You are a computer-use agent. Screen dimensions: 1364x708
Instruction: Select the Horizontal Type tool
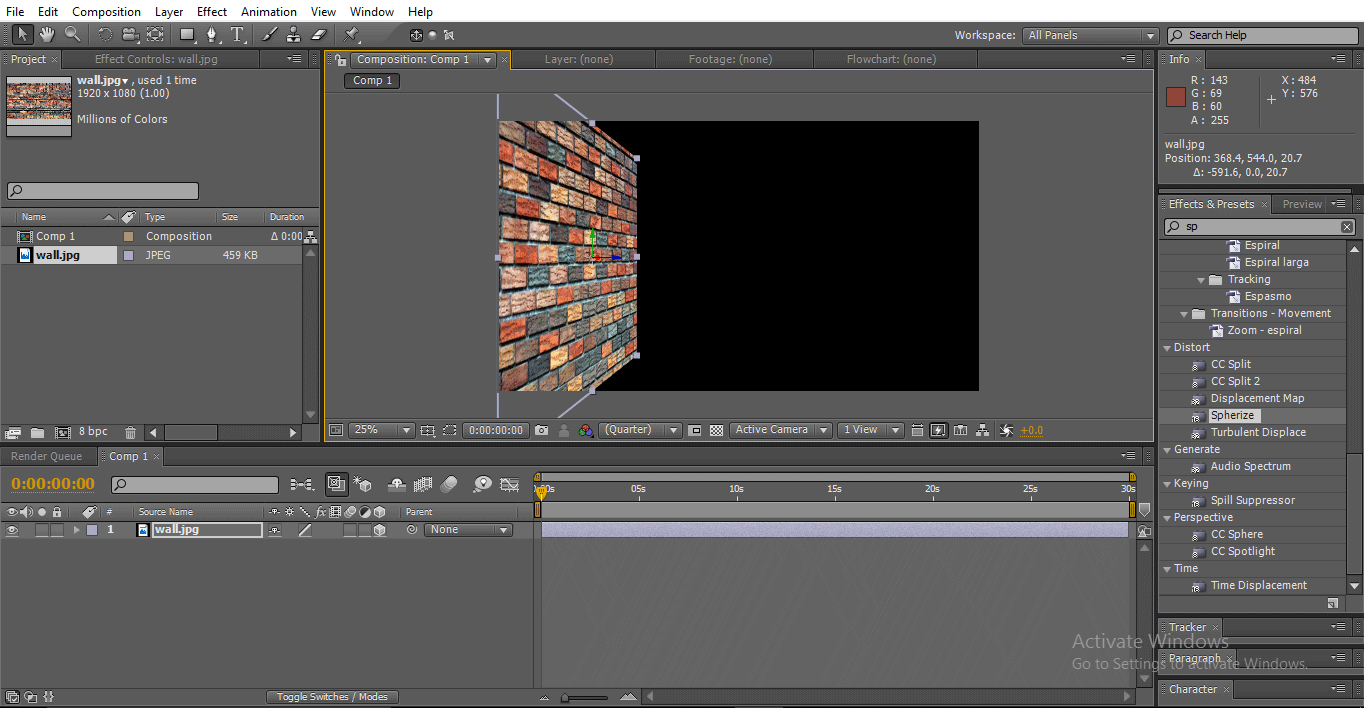[238, 35]
